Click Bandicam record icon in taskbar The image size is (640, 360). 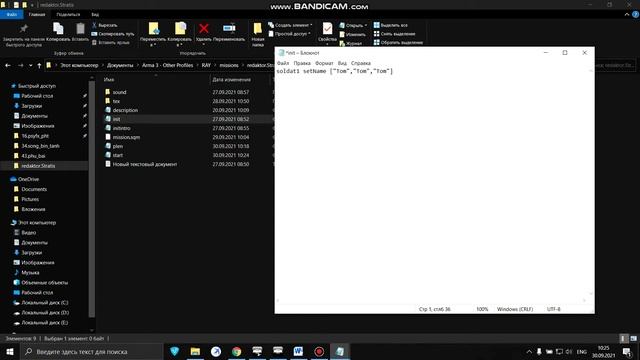tap(319, 351)
